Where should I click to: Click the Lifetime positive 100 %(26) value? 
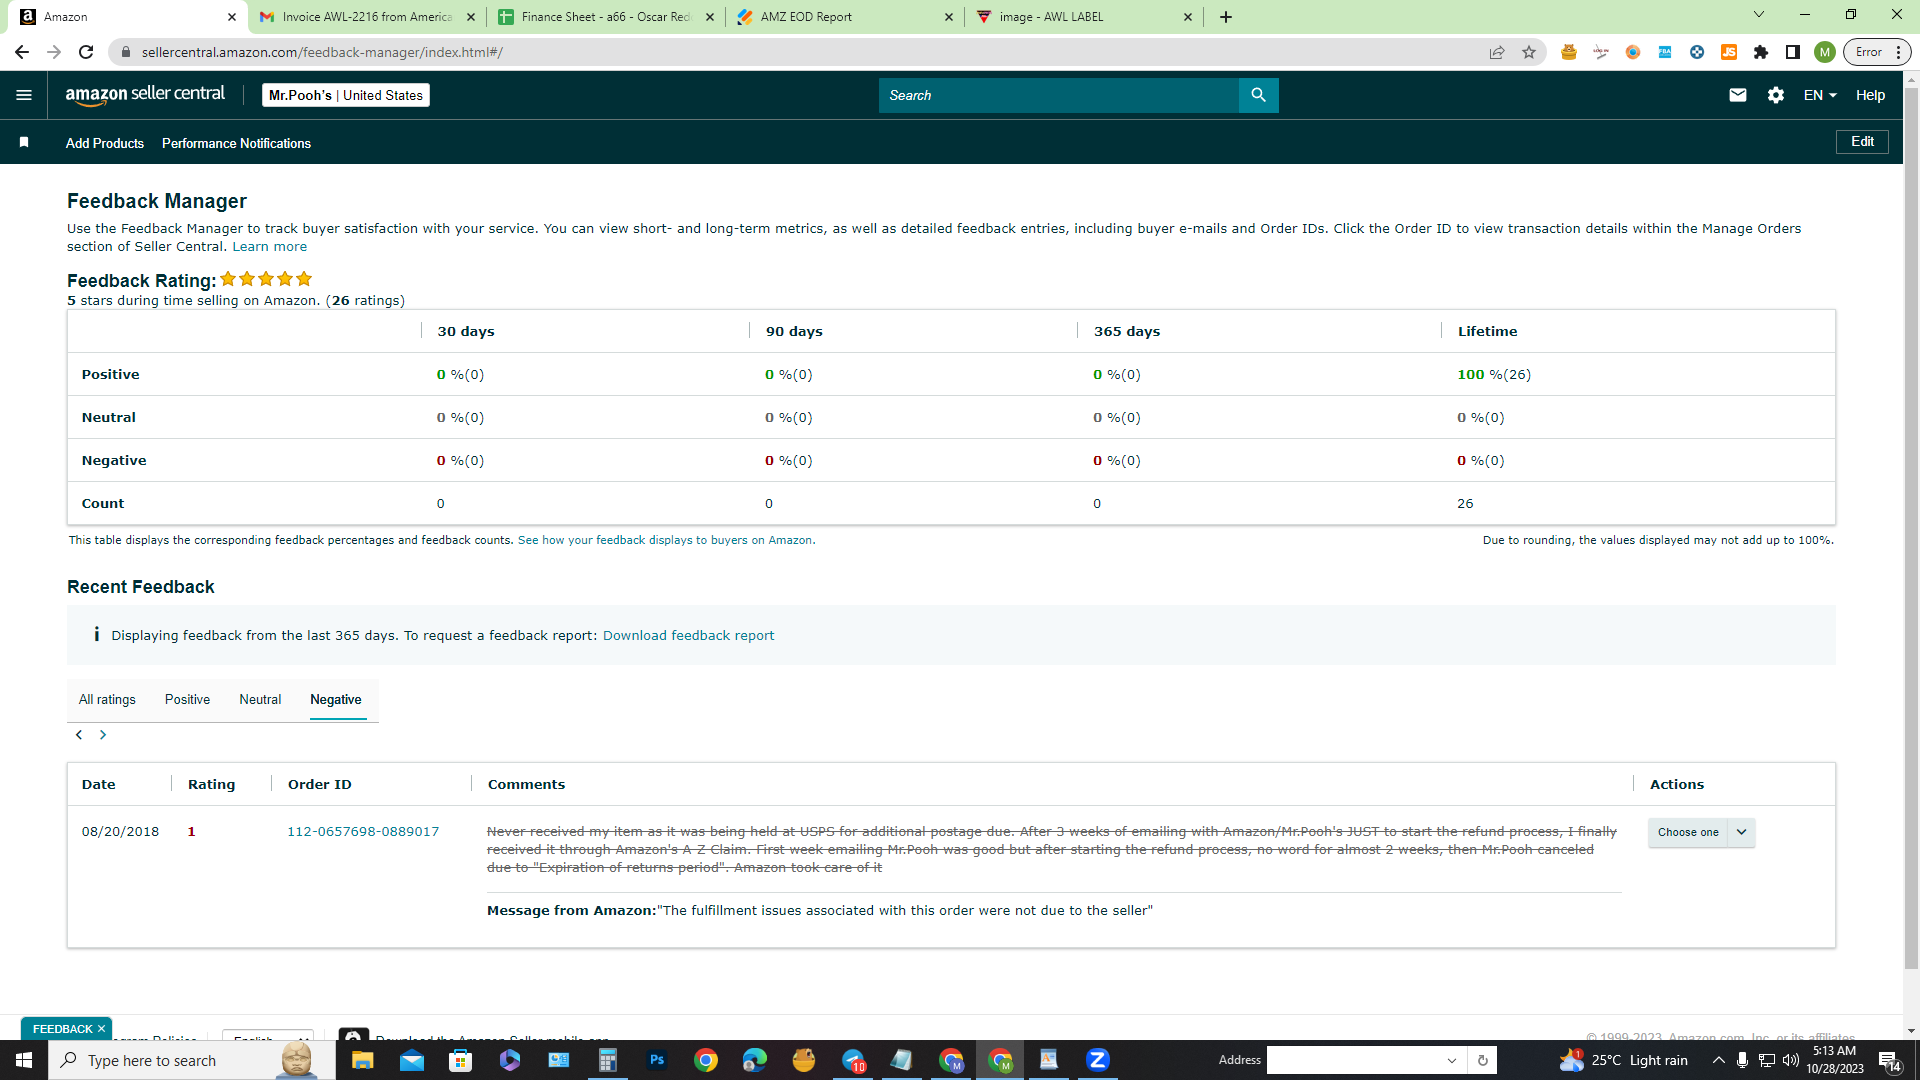[x=1494, y=375]
